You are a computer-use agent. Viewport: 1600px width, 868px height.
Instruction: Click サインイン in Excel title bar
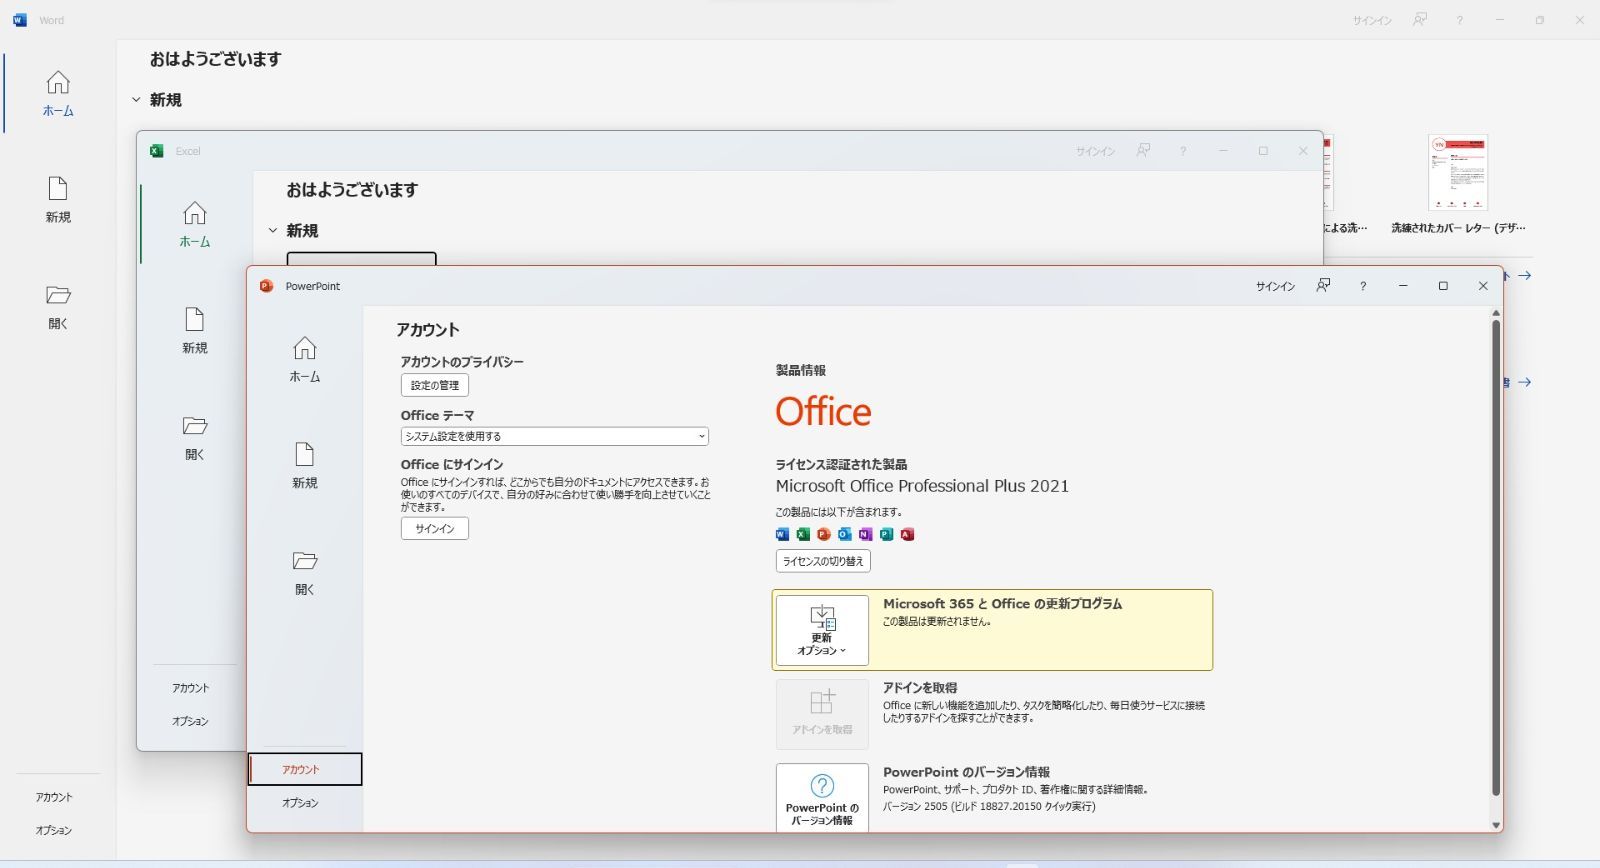click(1095, 151)
